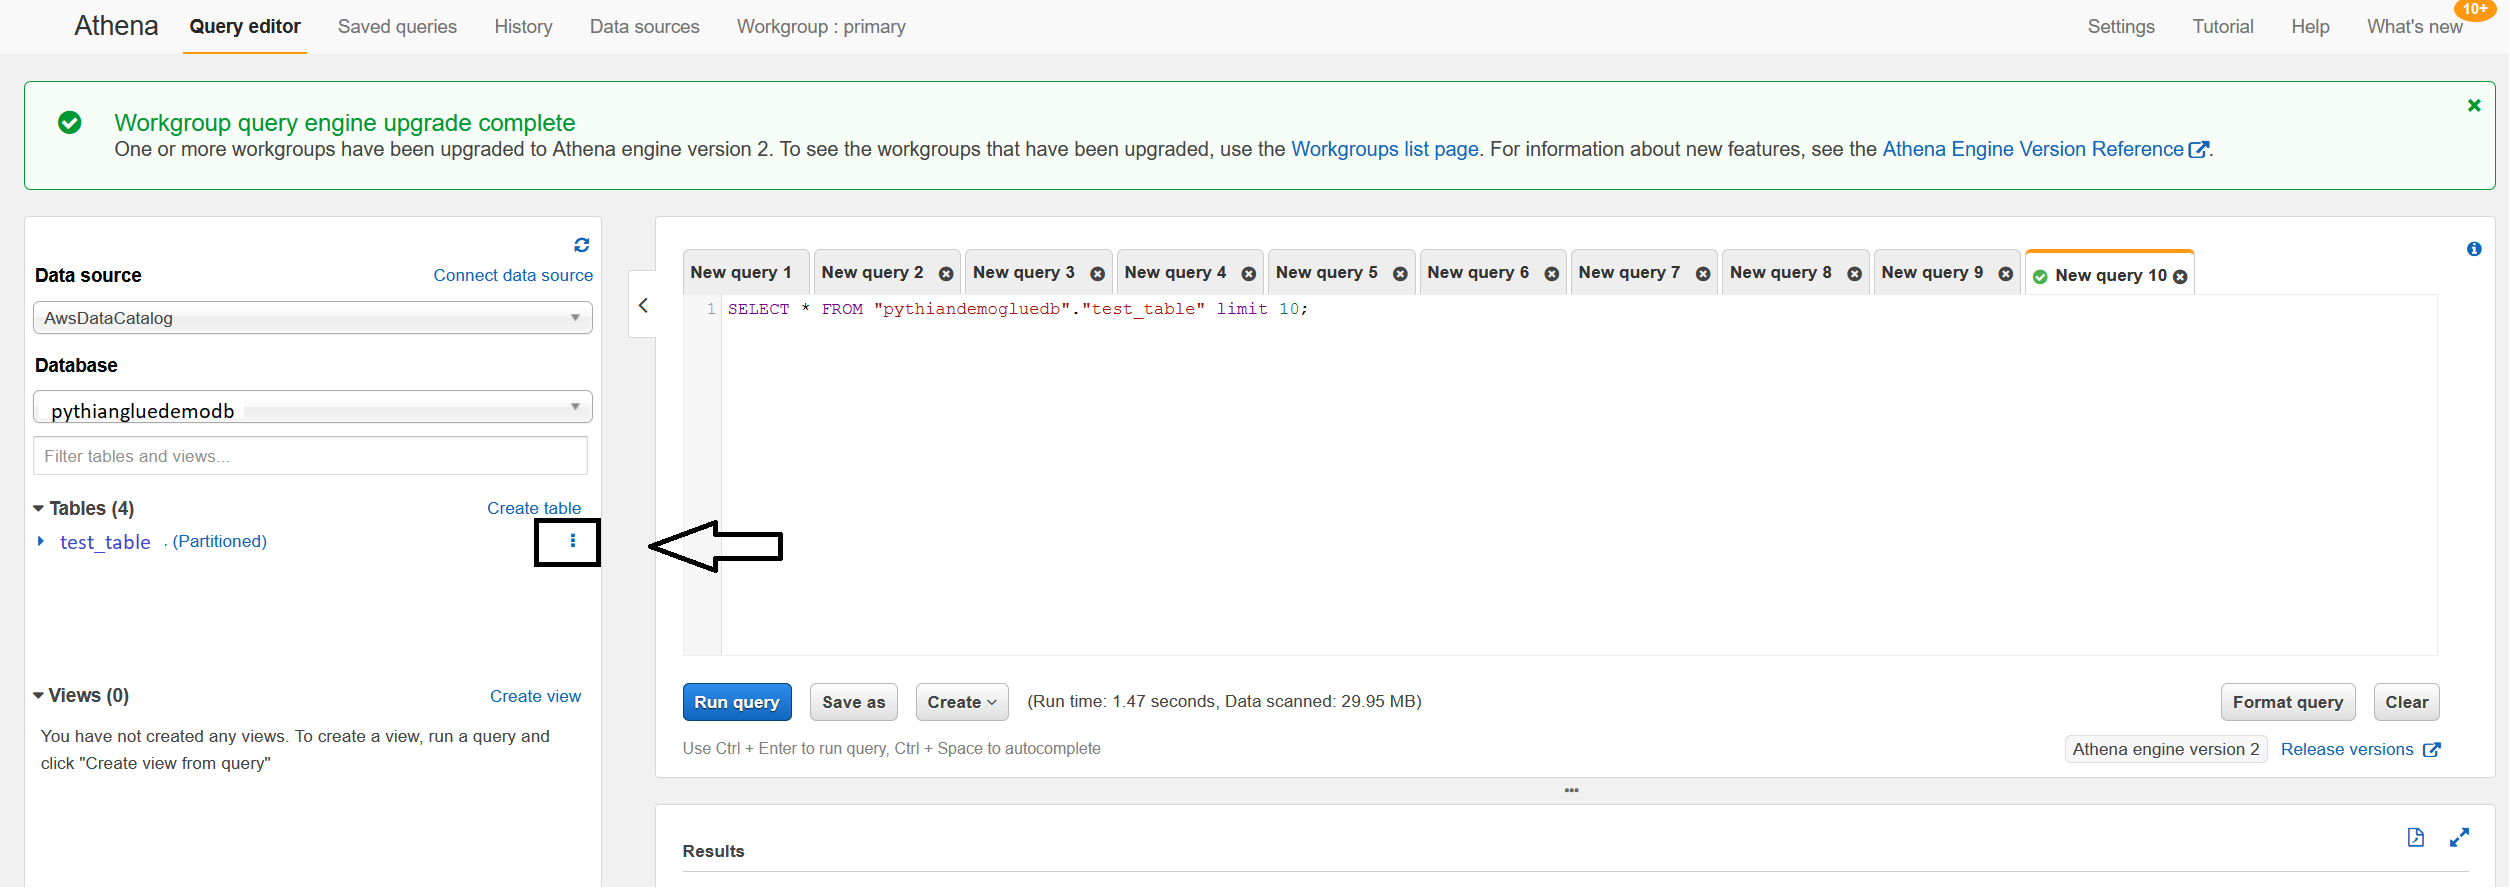2510x888 pixels.
Task: Download results file icon
Action: click(2415, 838)
